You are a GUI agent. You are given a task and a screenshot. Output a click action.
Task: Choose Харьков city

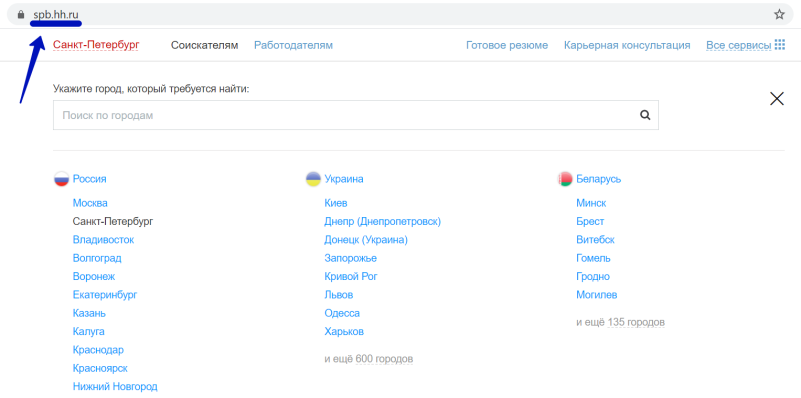tap(344, 332)
